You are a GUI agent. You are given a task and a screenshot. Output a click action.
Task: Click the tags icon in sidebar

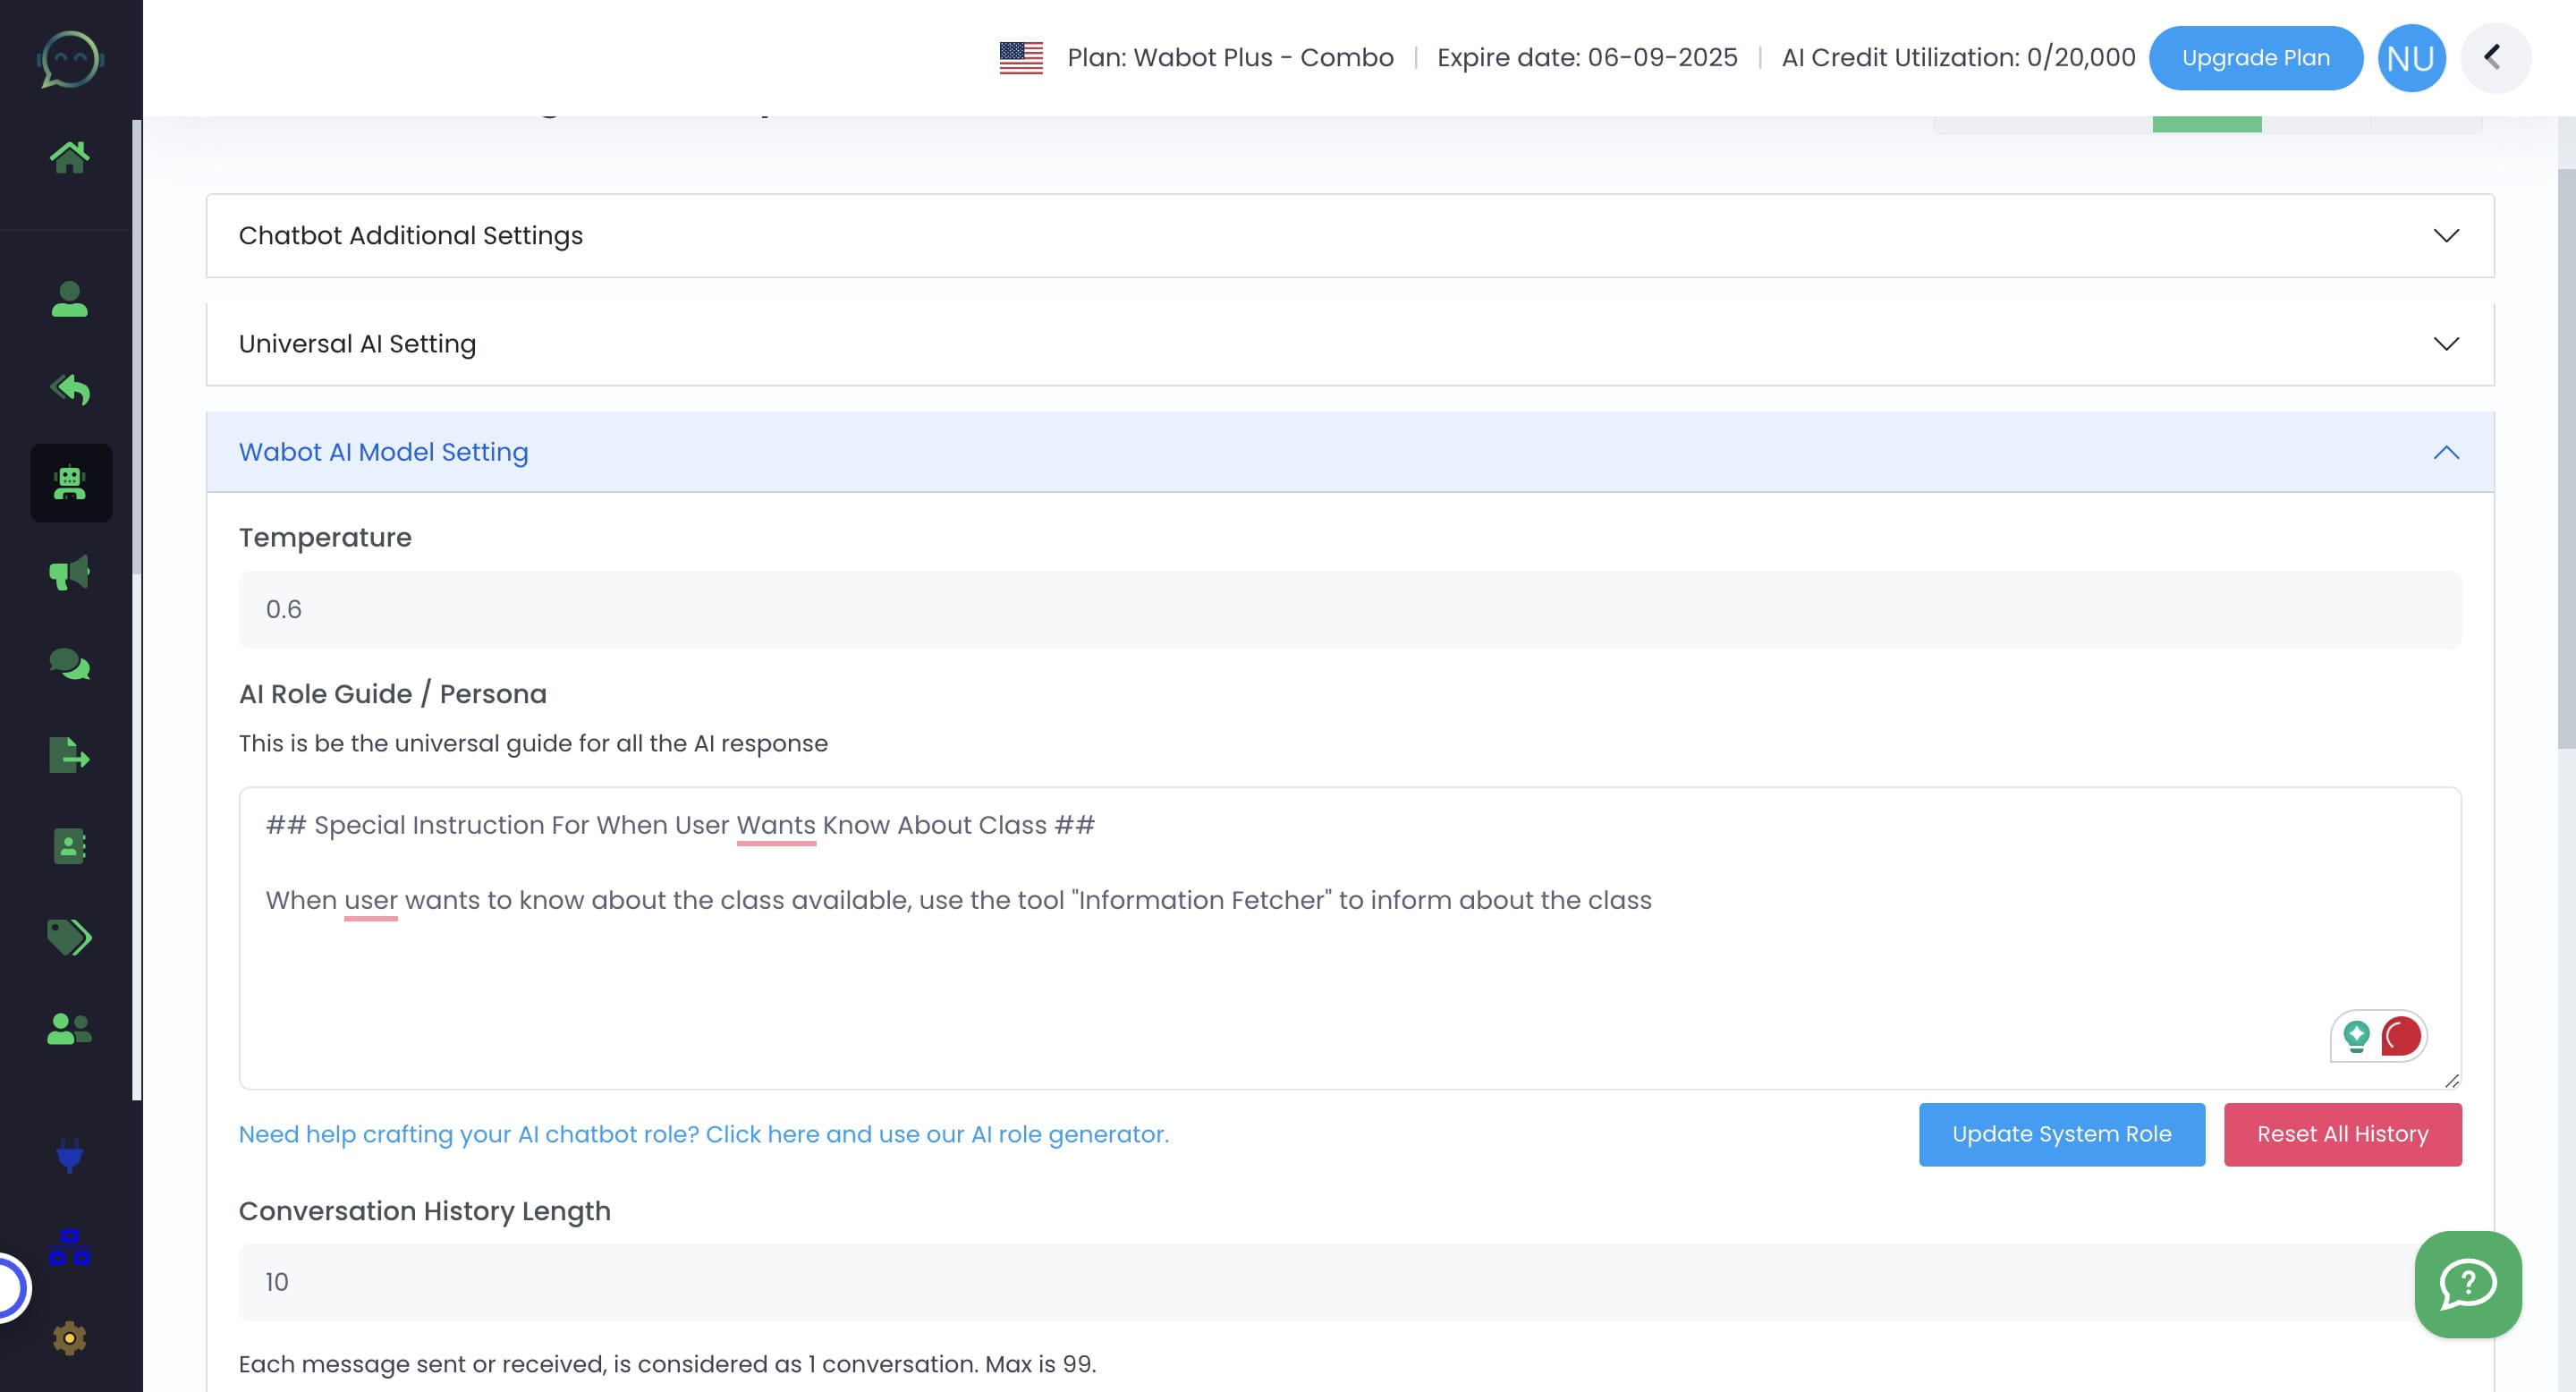69,937
